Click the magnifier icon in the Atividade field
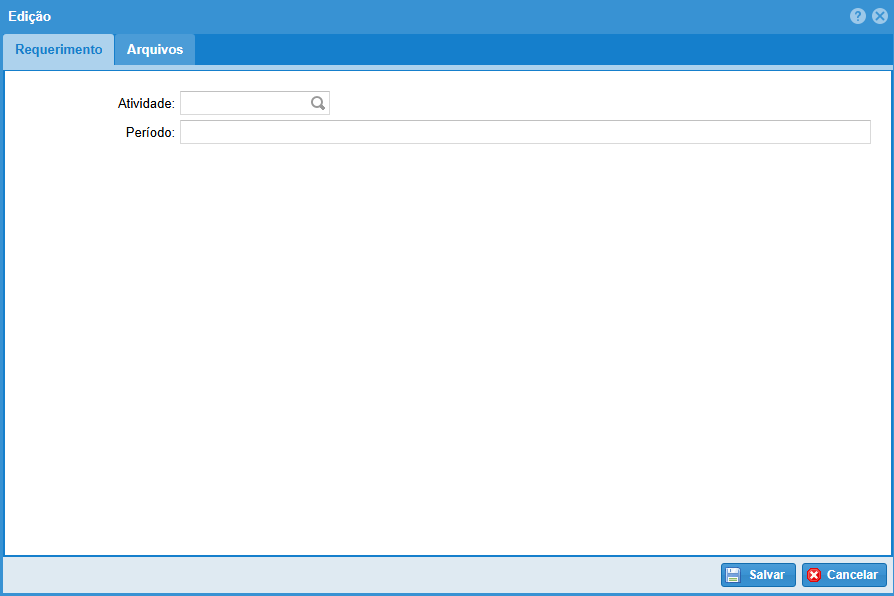Screen dimensions: 894x596 [318, 103]
